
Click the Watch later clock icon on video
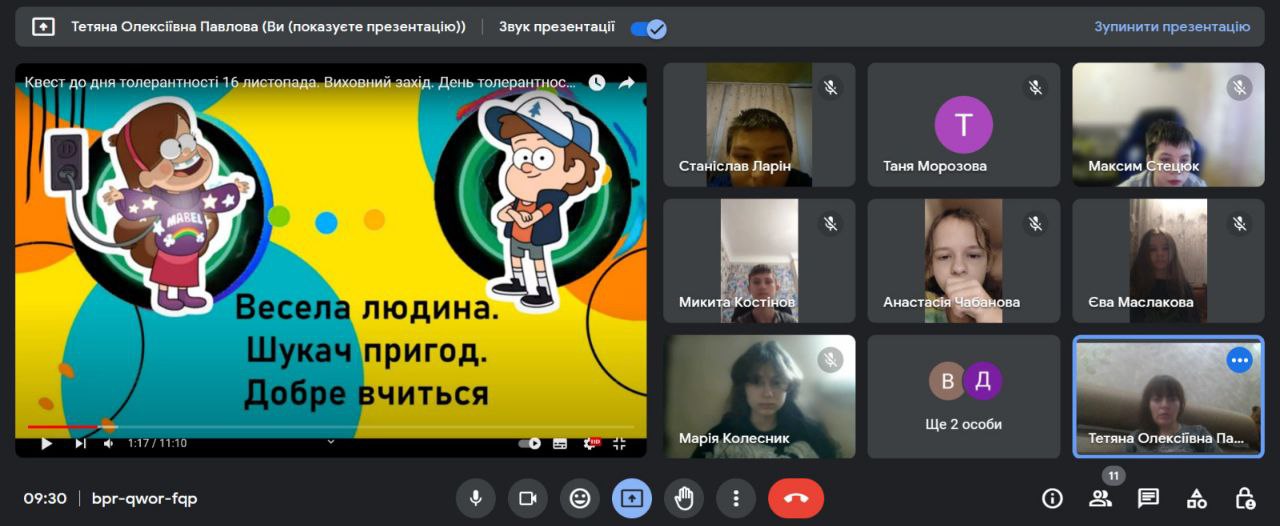click(x=597, y=82)
